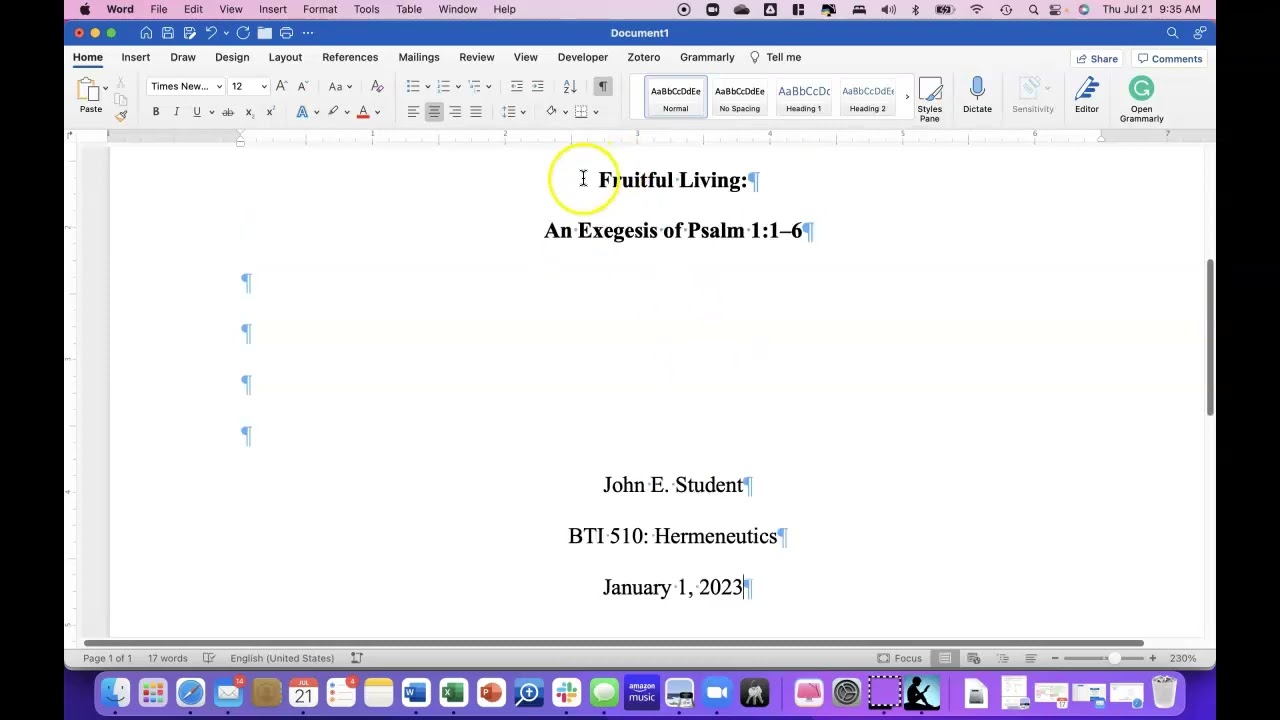
Task: Open Excel from the Dock
Action: 453,693
